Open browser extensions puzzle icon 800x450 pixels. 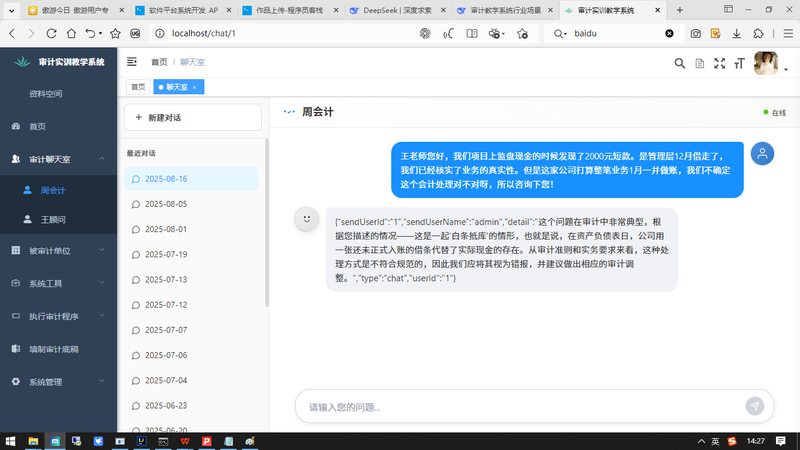[758, 33]
